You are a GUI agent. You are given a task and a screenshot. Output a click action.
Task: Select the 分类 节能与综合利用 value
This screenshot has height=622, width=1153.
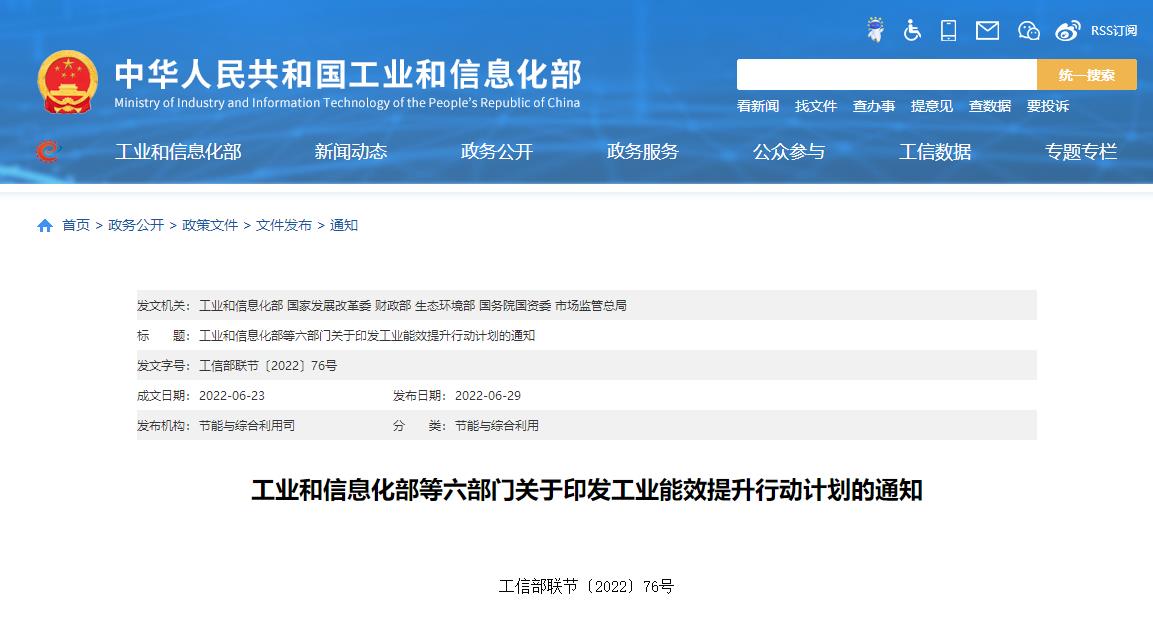pyautogui.click(x=496, y=426)
